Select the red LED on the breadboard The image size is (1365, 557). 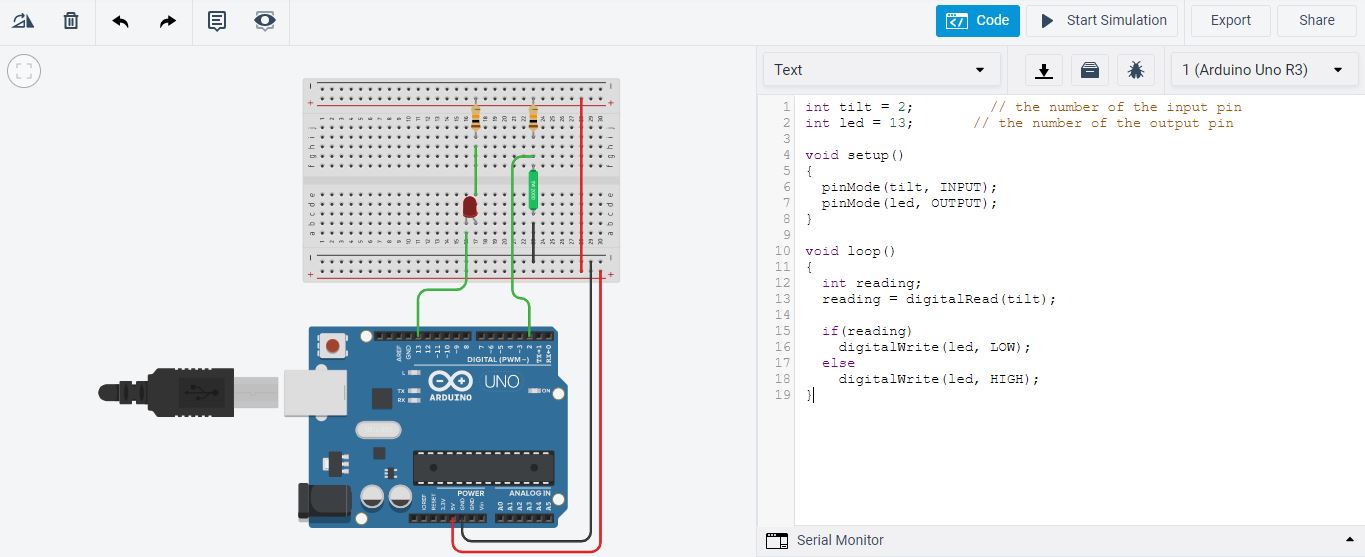(x=470, y=208)
